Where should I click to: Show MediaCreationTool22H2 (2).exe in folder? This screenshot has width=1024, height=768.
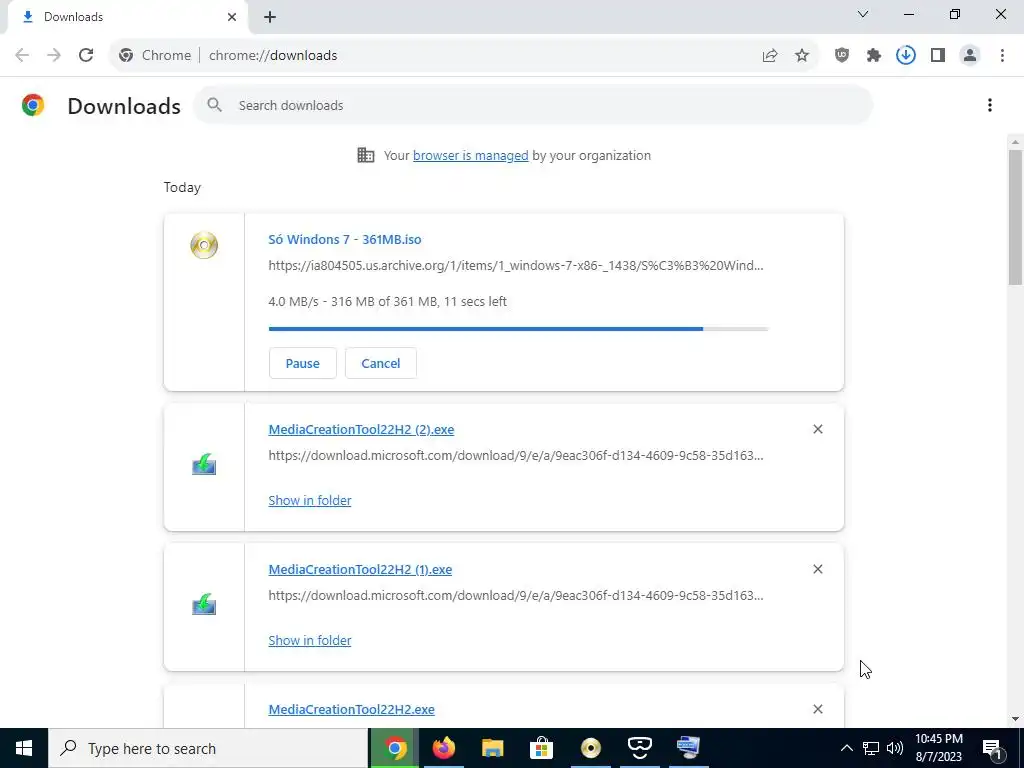pyautogui.click(x=310, y=500)
